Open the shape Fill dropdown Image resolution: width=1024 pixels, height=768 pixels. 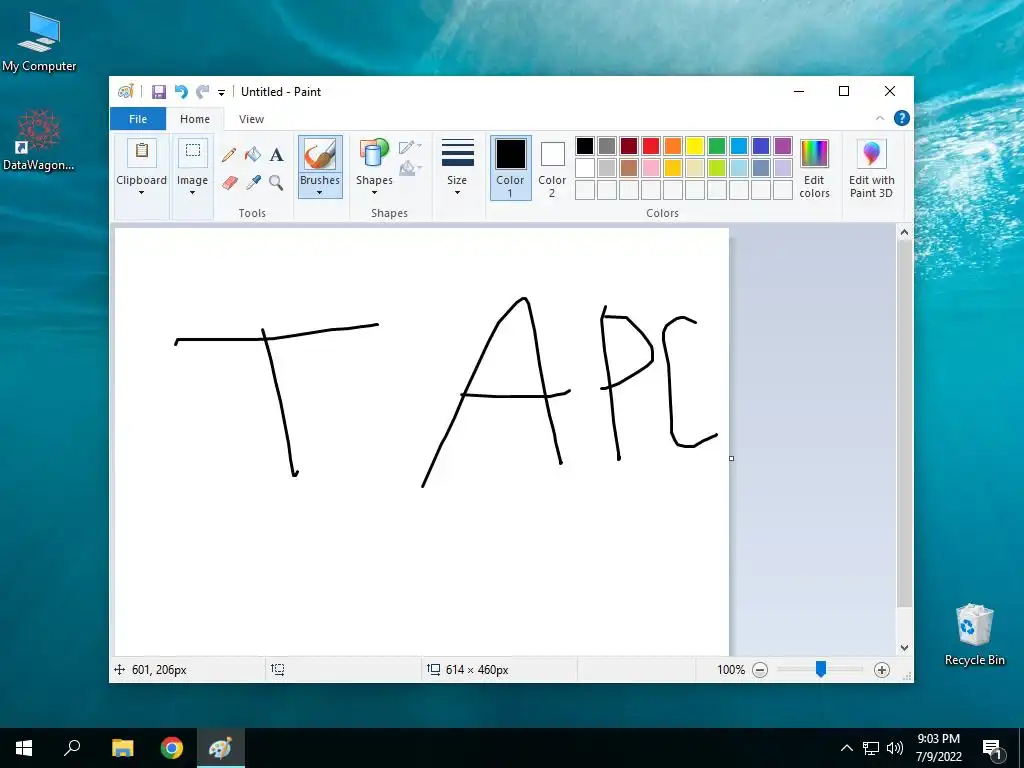(x=410, y=168)
